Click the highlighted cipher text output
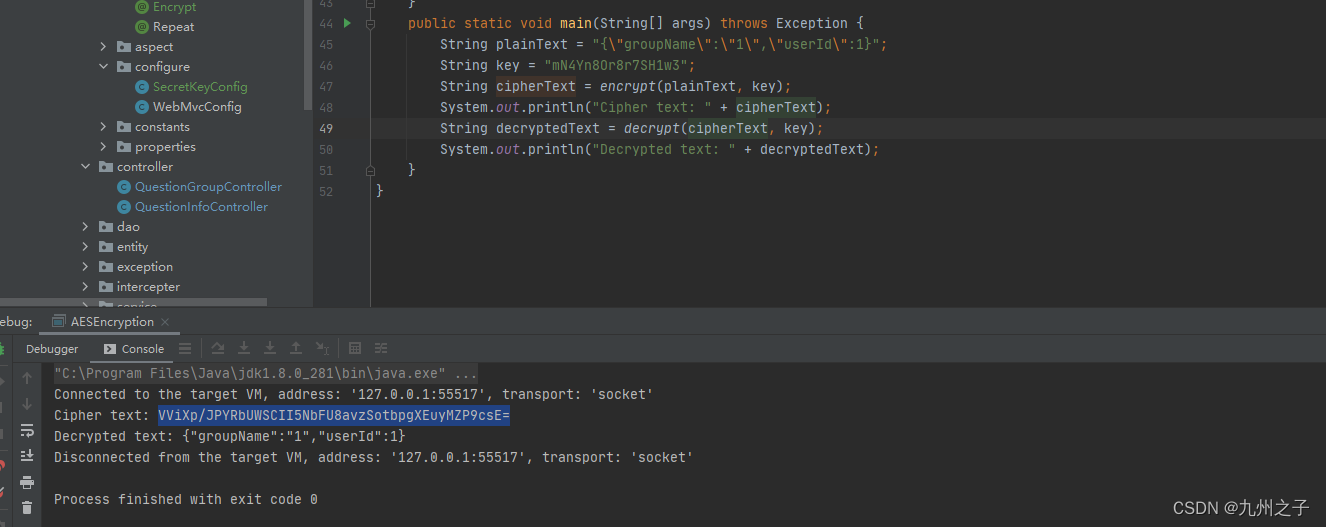Image resolution: width=1326 pixels, height=527 pixels. (x=334, y=415)
